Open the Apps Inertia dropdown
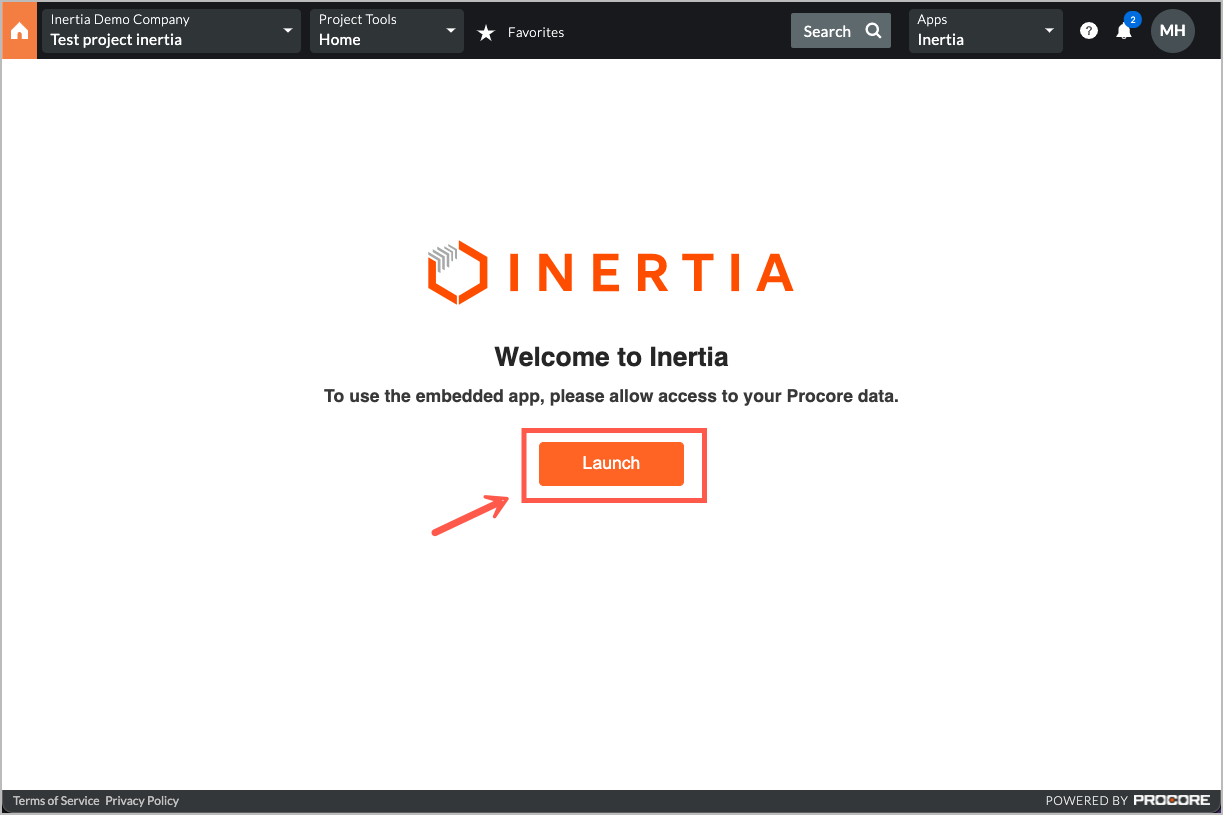The image size is (1223, 815). click(985, 31)
